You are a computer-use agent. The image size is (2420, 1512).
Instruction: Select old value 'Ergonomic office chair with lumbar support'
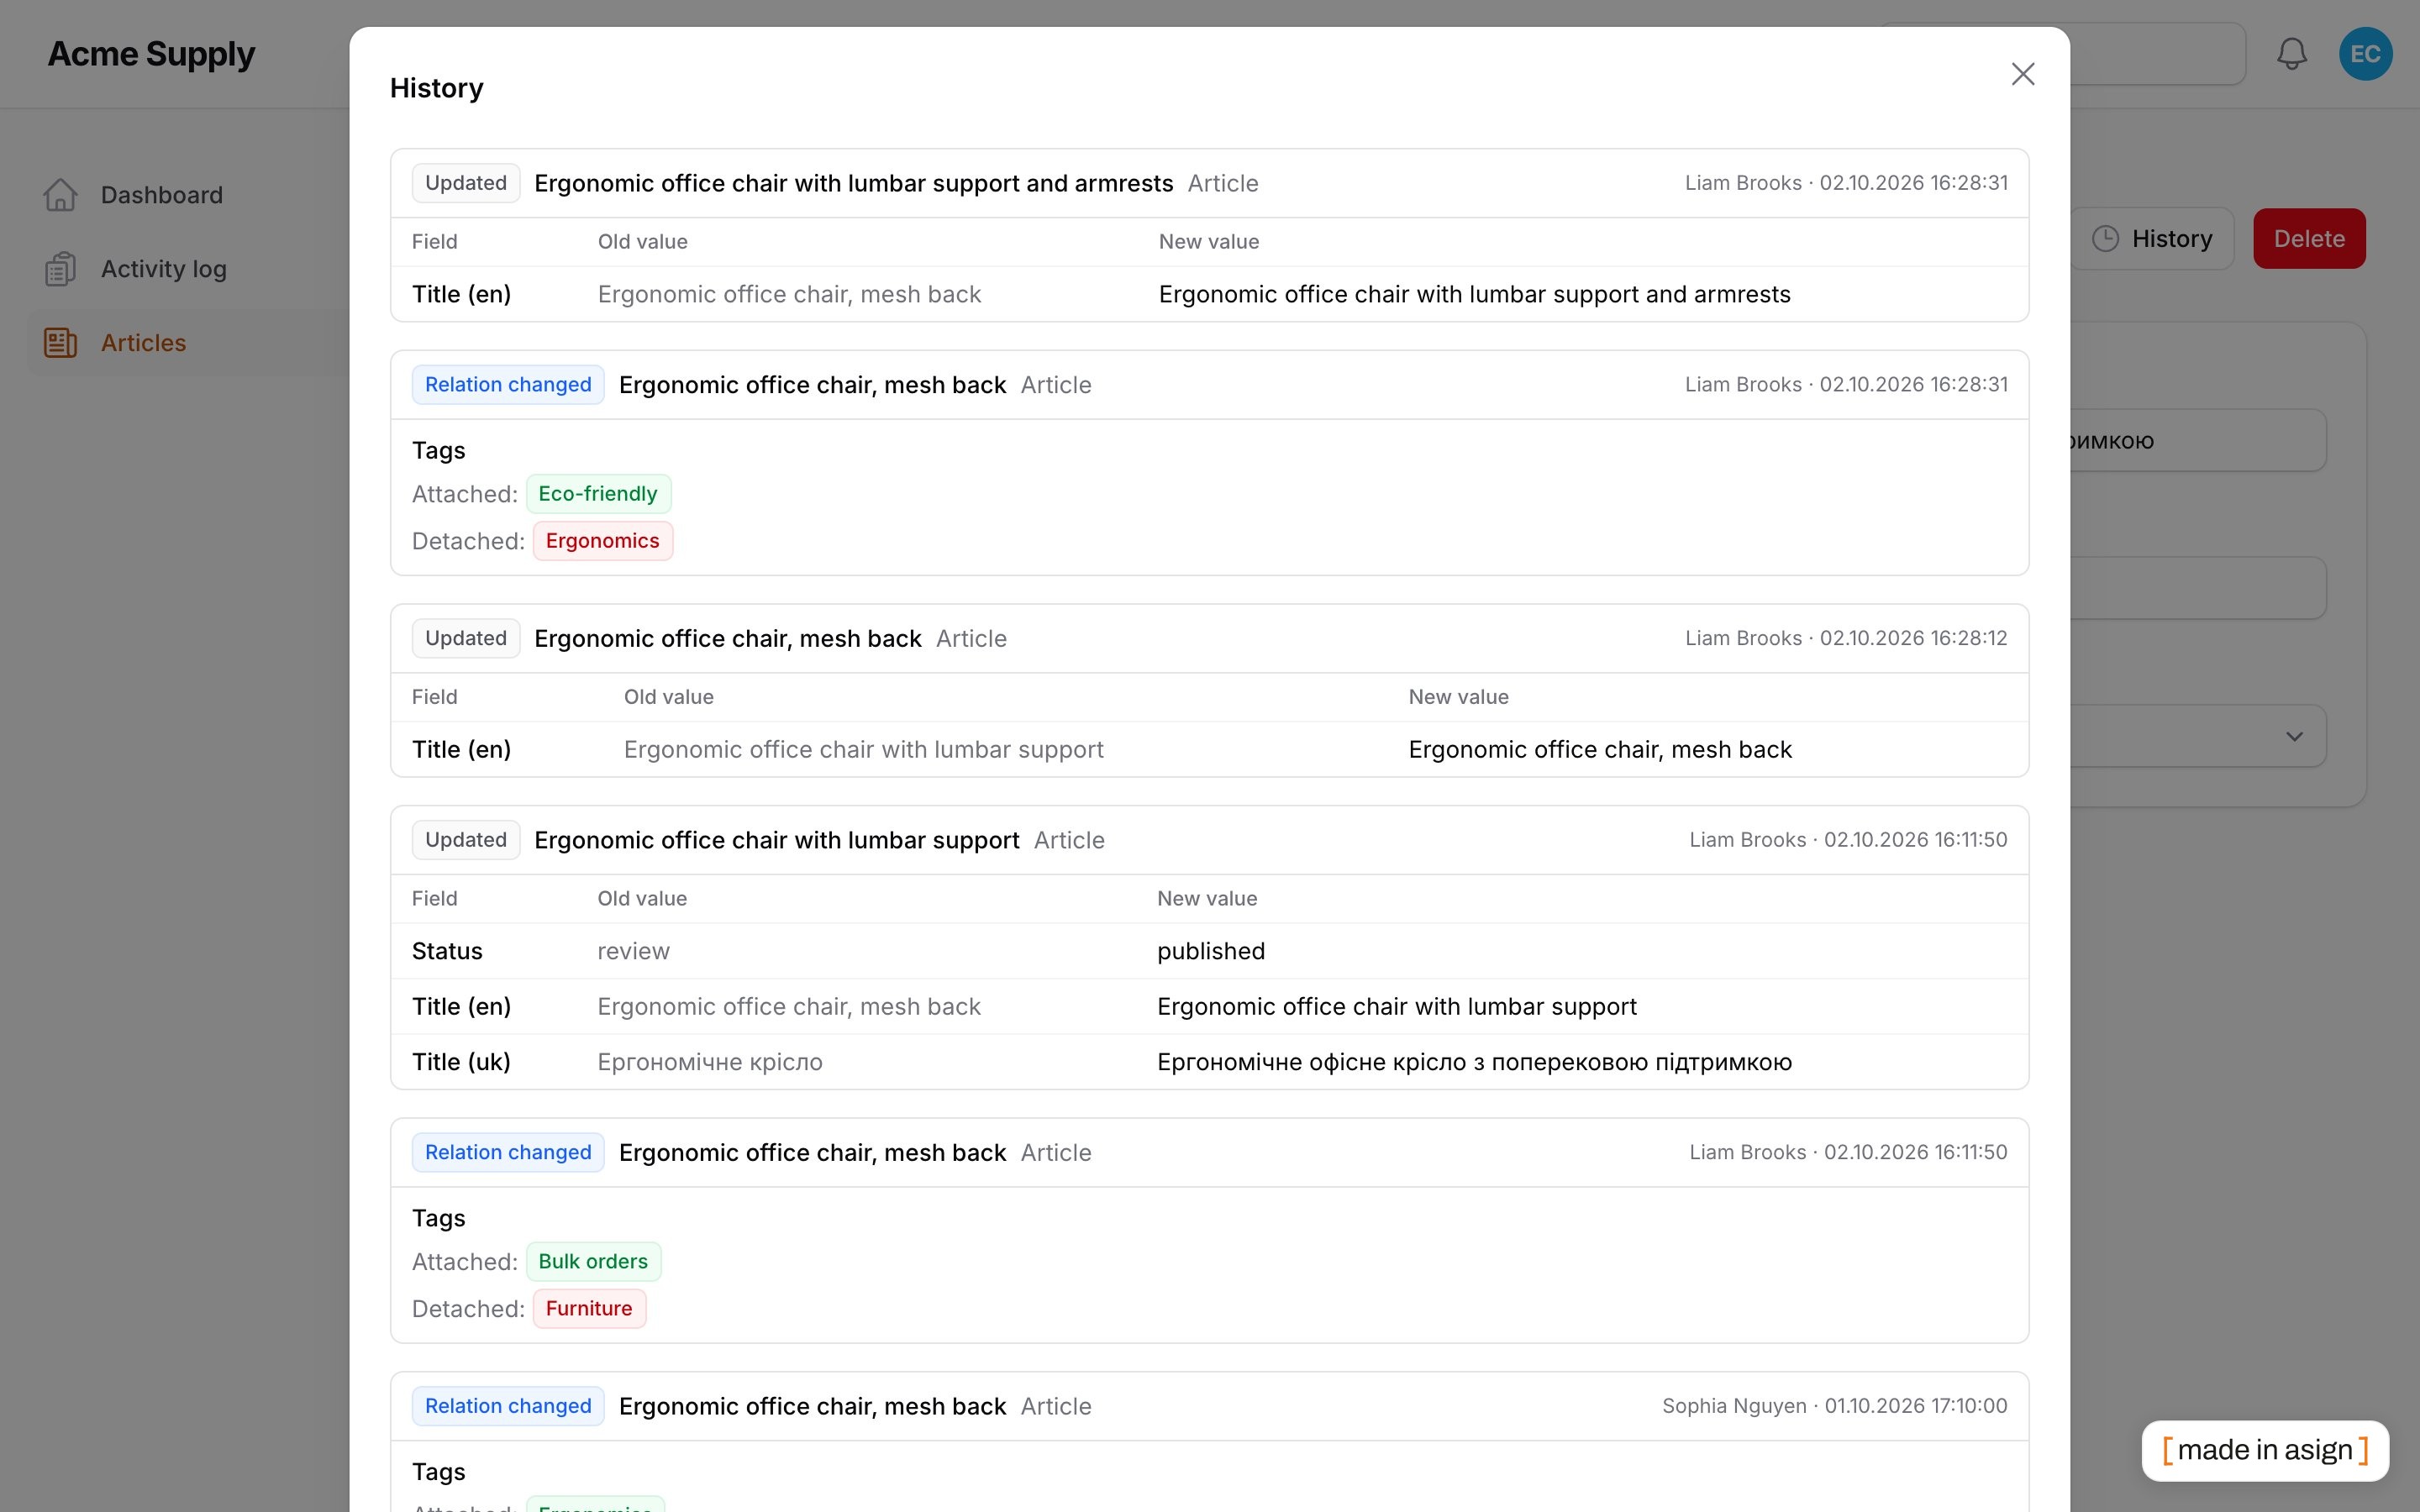click(863, 750)
